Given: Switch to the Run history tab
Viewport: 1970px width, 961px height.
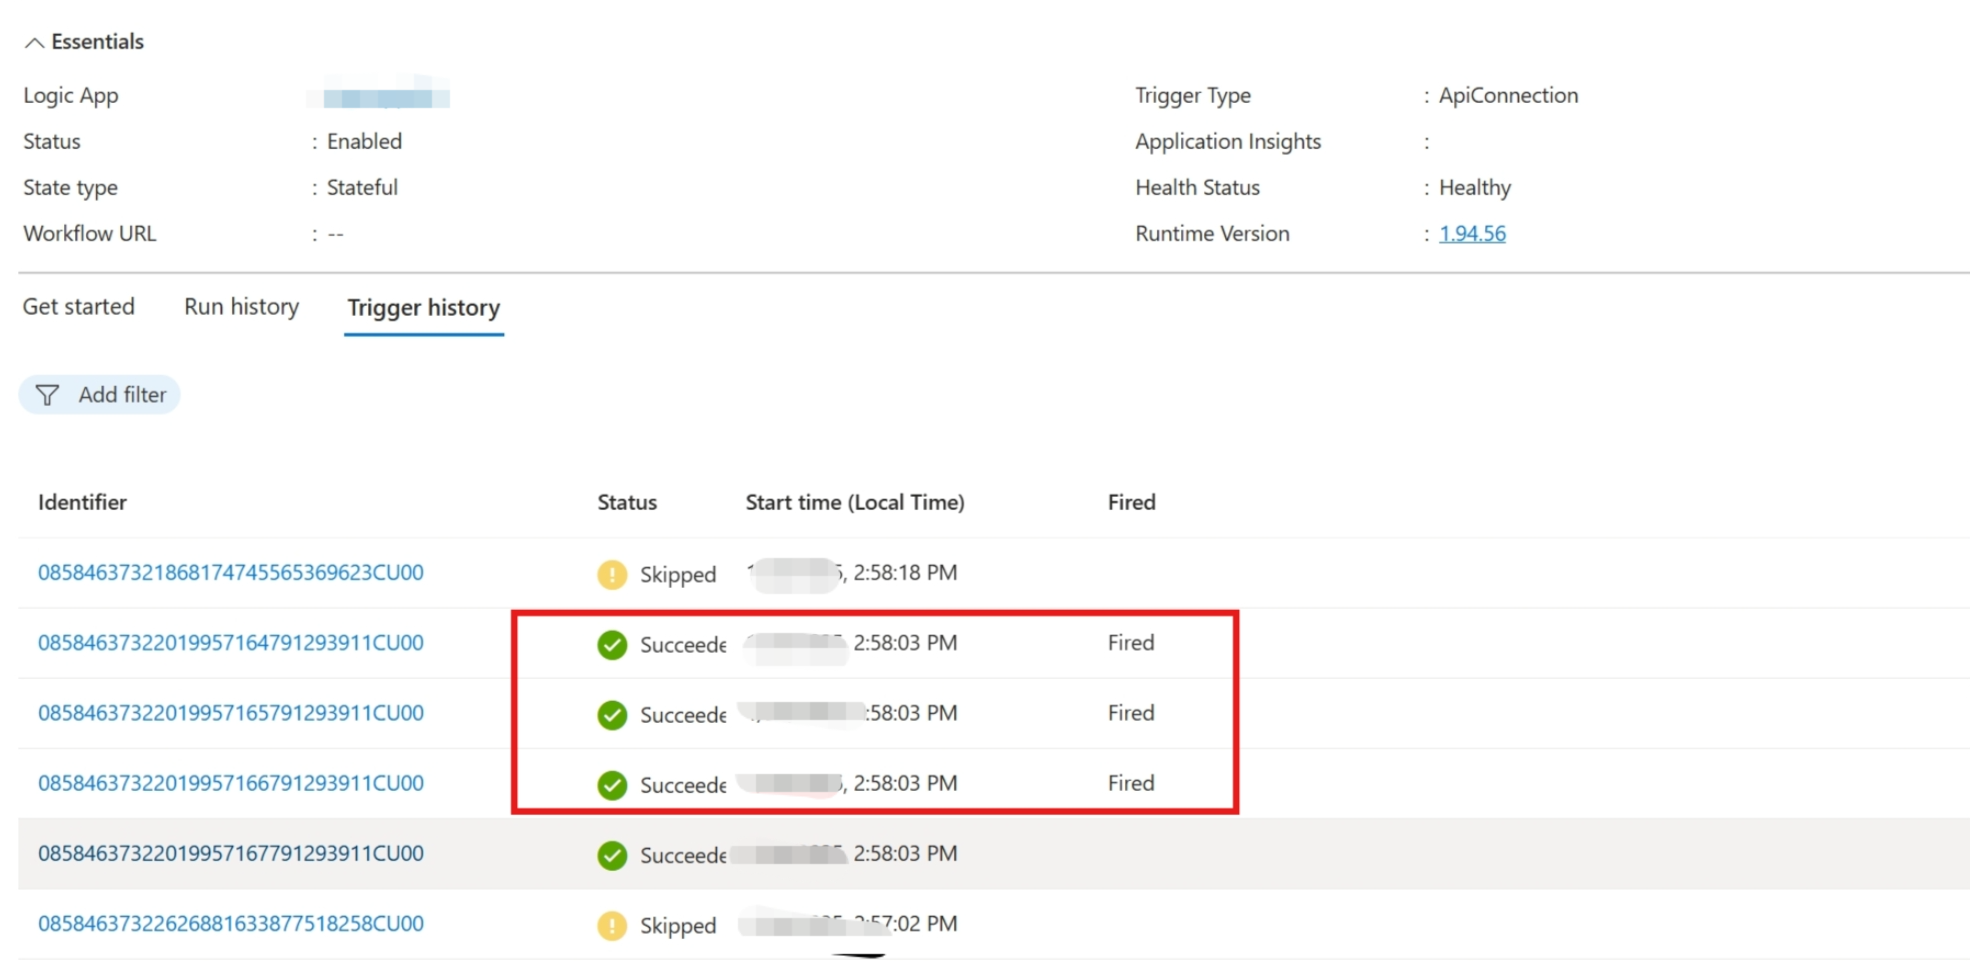Looking at the screenshot, I should point(241,307).
